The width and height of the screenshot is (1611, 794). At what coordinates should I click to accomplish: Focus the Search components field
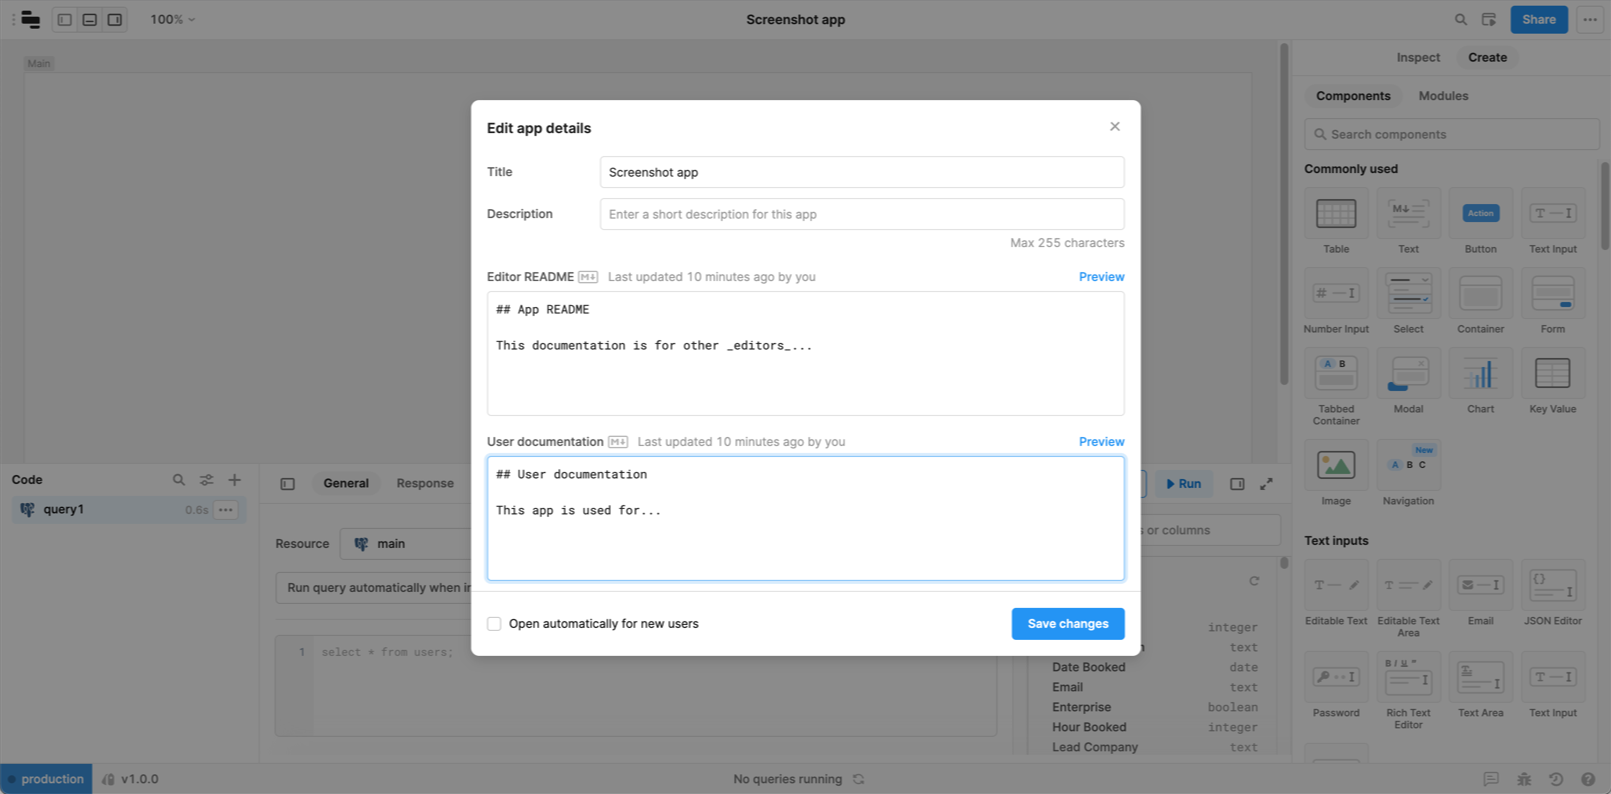click(x=1452, y=134)
